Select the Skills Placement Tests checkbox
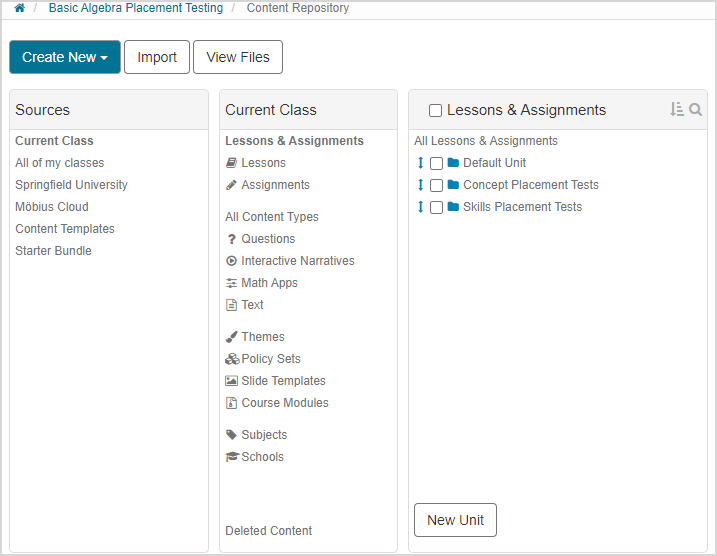The height and width of the screenshot is (556, 717). [x=436, y=208]
